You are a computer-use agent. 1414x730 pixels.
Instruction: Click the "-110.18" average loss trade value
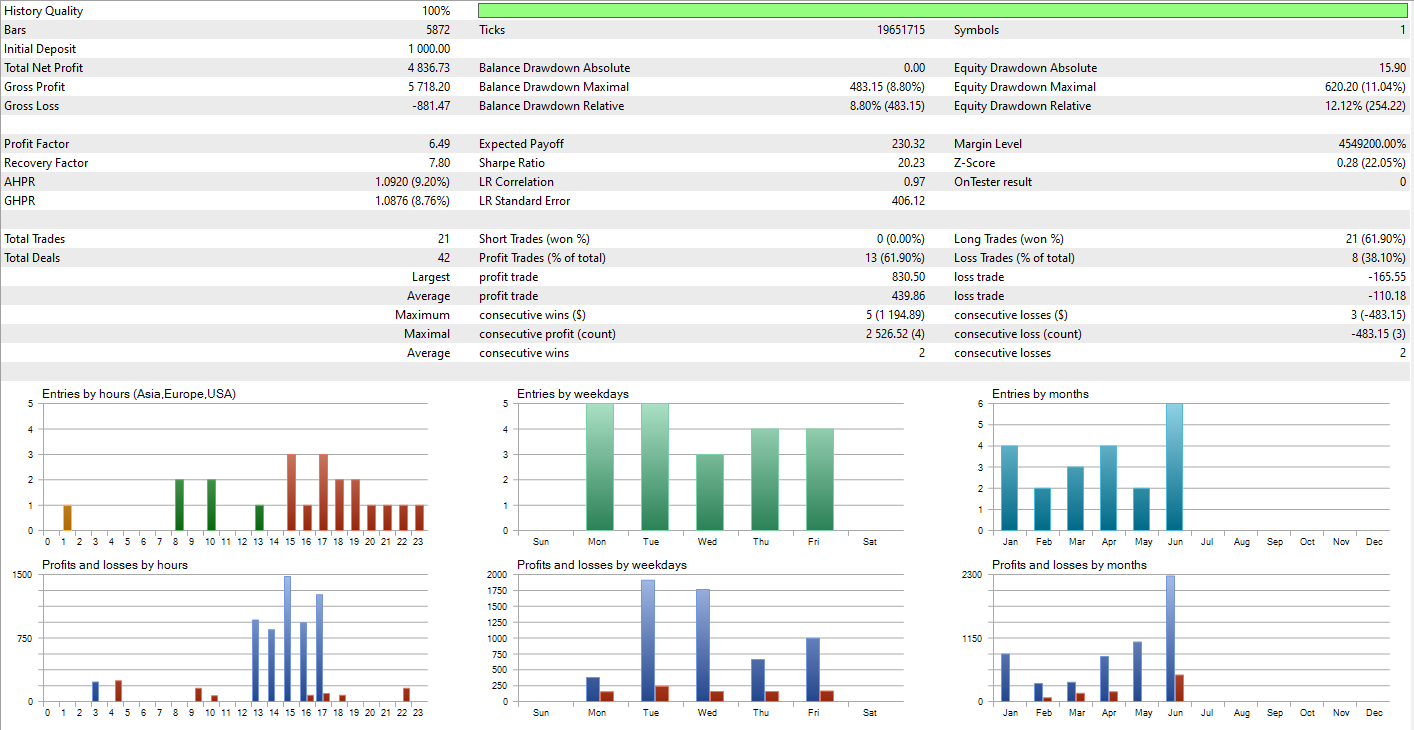(x=1387, y=296)
